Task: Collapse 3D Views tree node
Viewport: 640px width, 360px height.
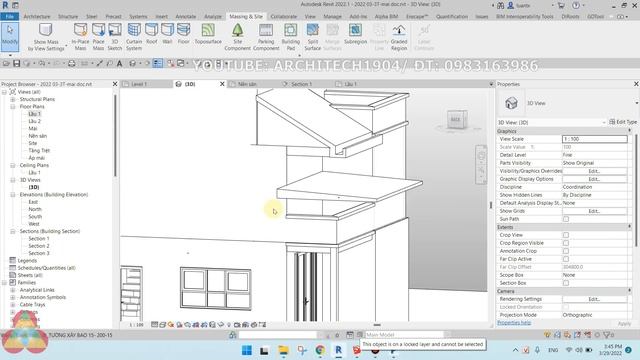Action: pos(13,180)
